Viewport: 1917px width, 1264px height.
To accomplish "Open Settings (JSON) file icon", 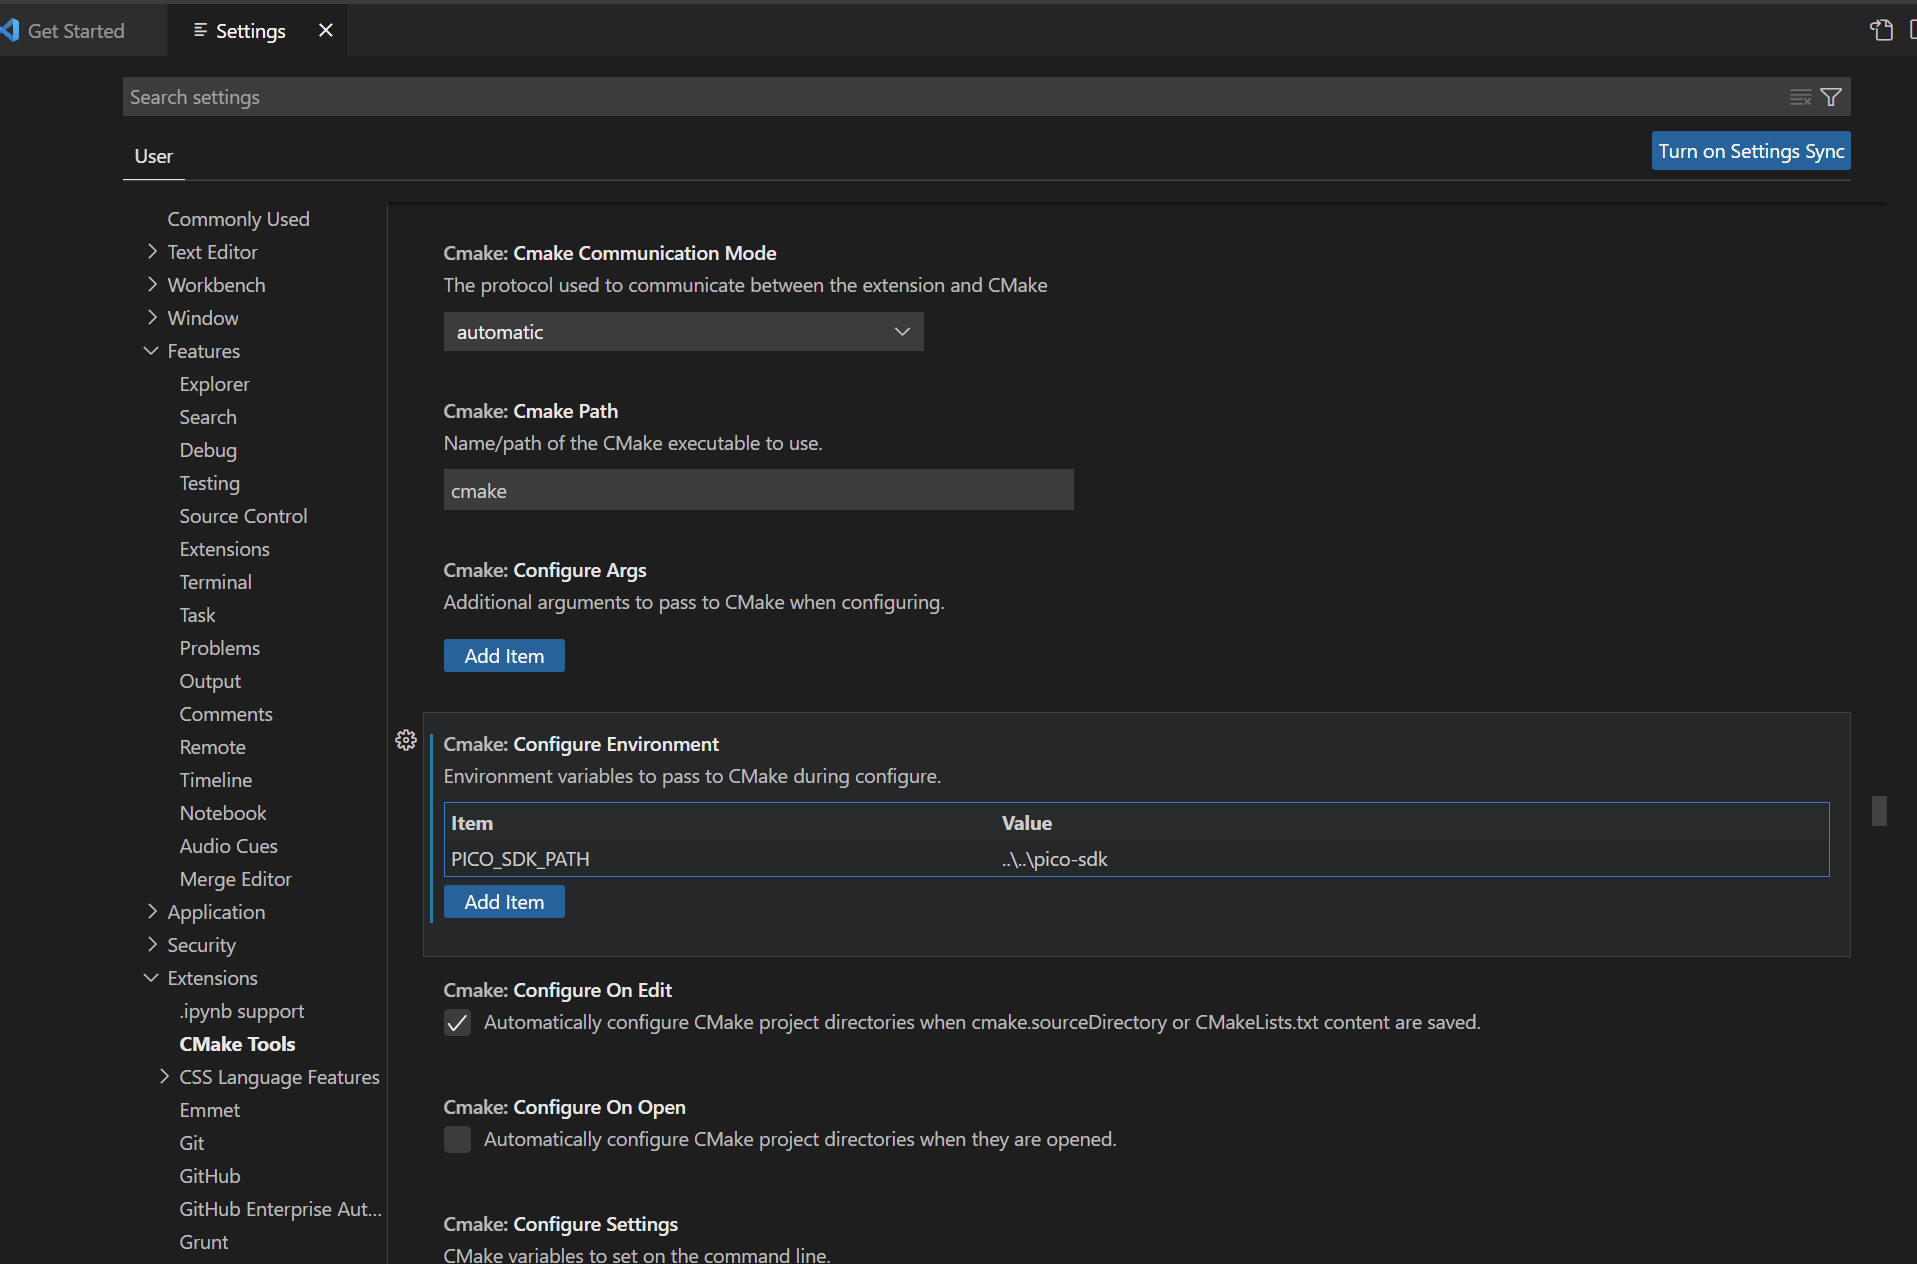I will [1881, 30].
